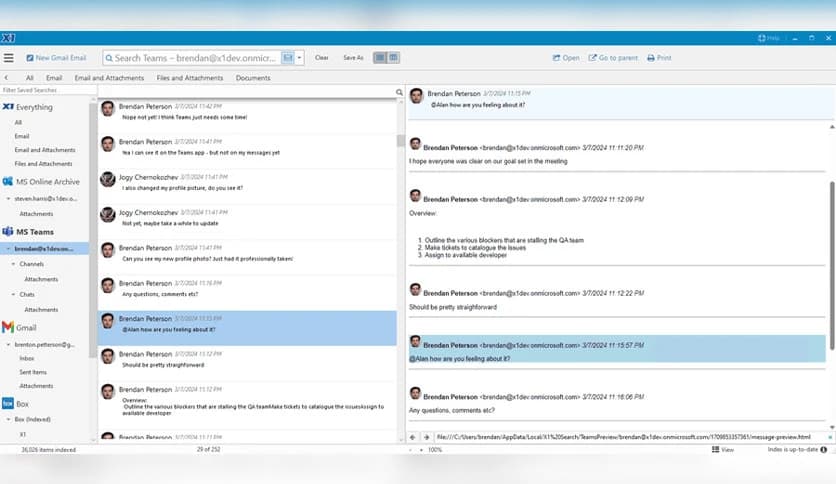Click the message list vertical scrollbar

pos(400,141)
